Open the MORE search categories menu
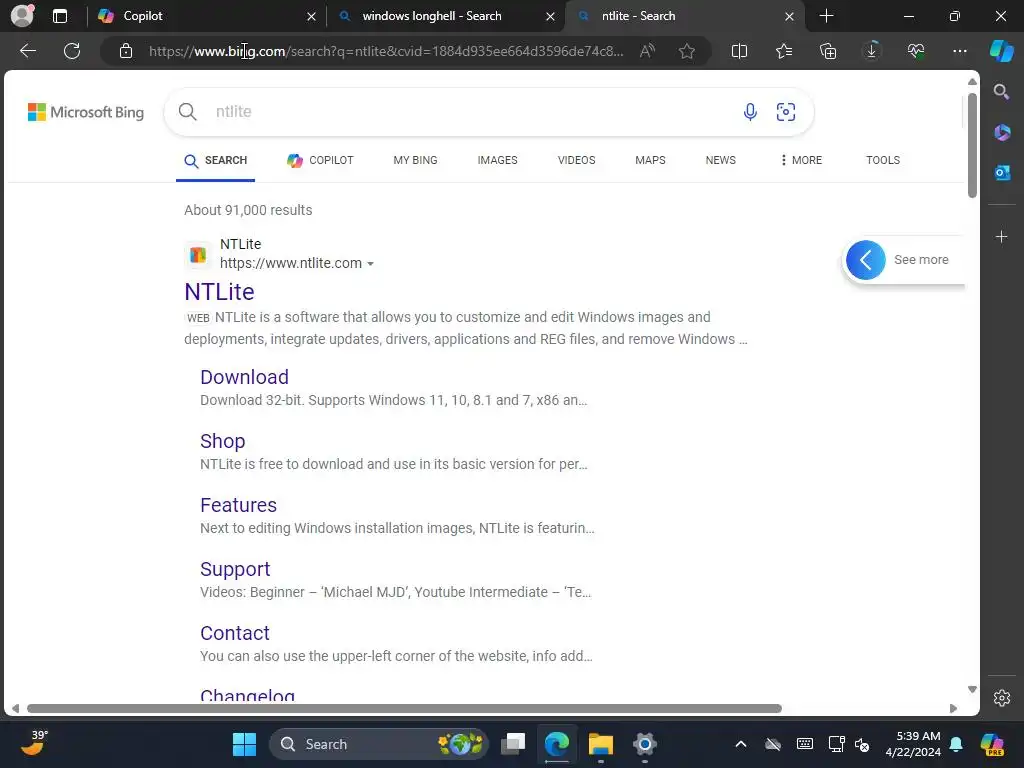Image resolution: width=1024 pixels, height=768 pixels. pos(801,160)
